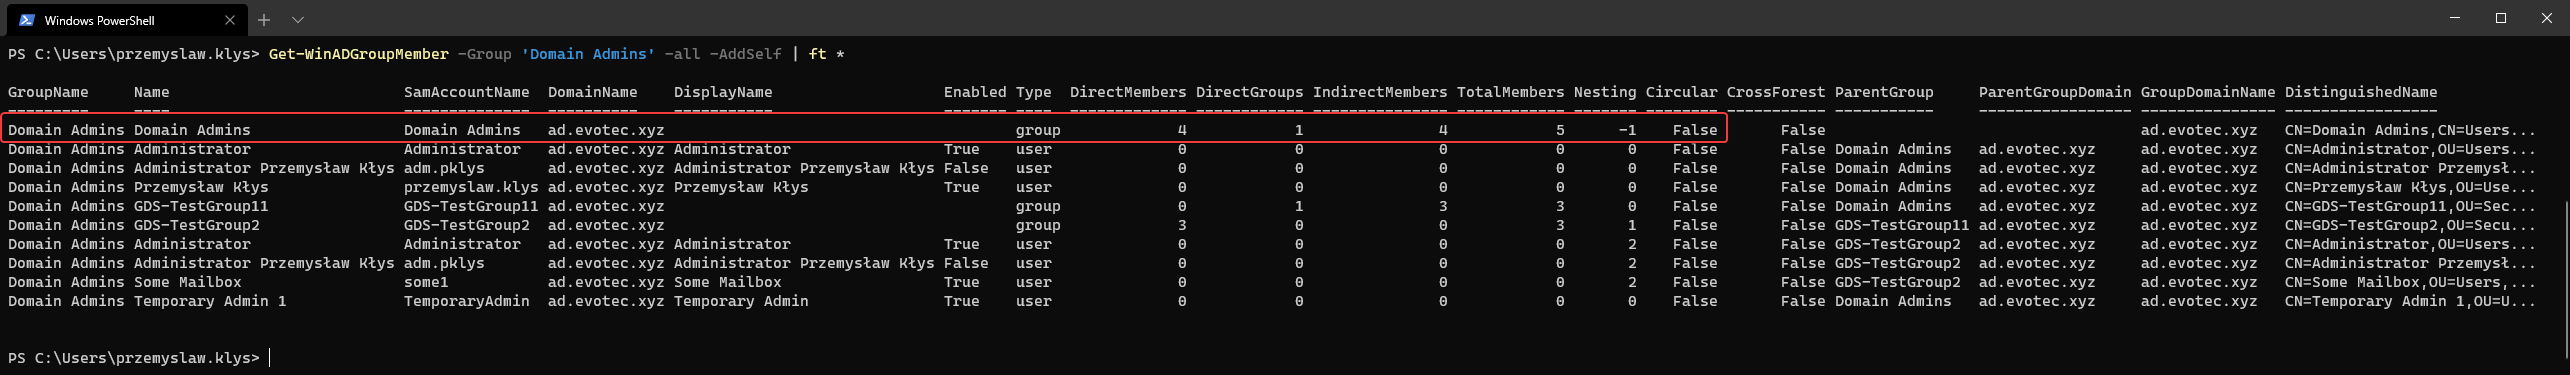The image size is (2570, 375).
Task: Click the GroupDomainName column header
Action: pyautogui.click(x=2208, y=92)
